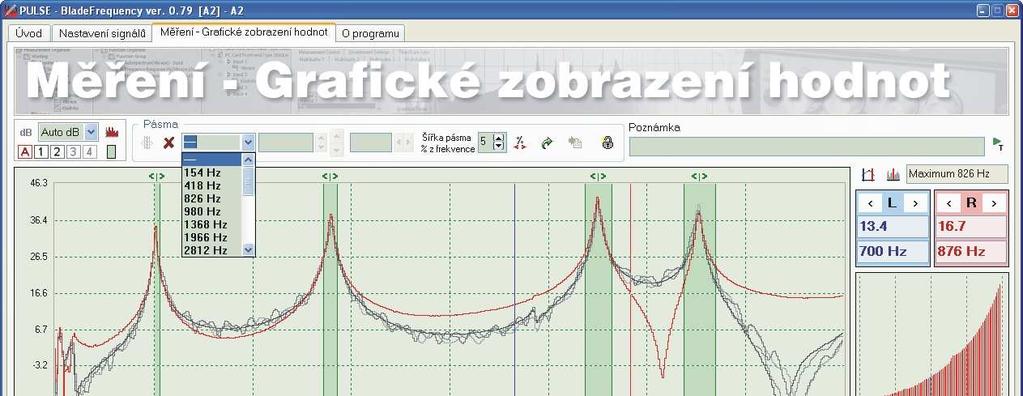
Task: Toggle the red A channel box
Action: pos(25,152)
